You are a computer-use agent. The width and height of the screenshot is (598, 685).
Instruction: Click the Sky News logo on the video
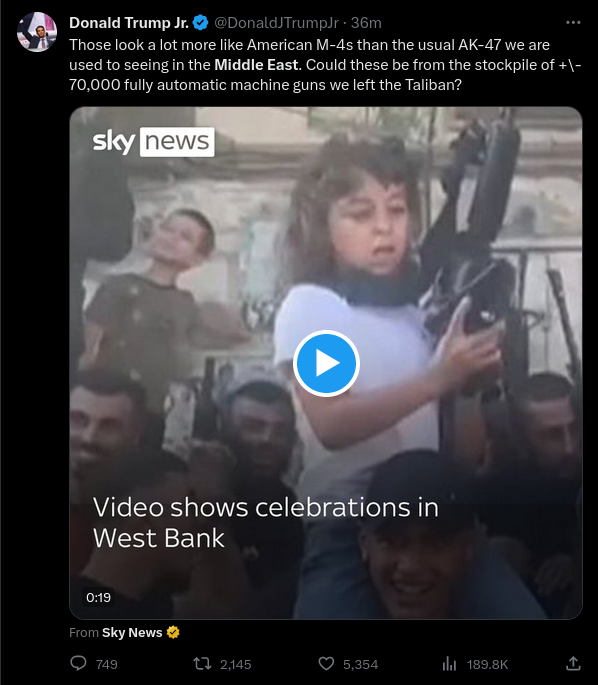pyautogui.click(x=153, y=142)
